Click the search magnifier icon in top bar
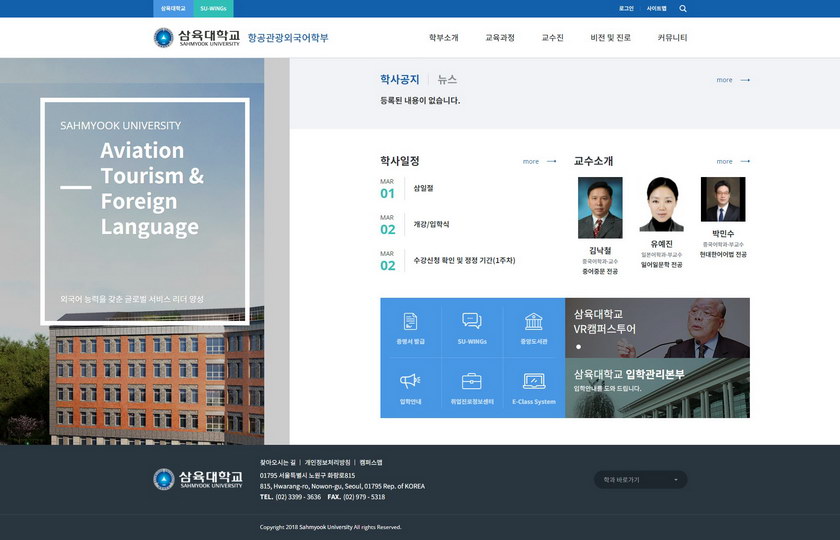The width and height of the screenshot is (840, 540). click(x=682, y=9)
